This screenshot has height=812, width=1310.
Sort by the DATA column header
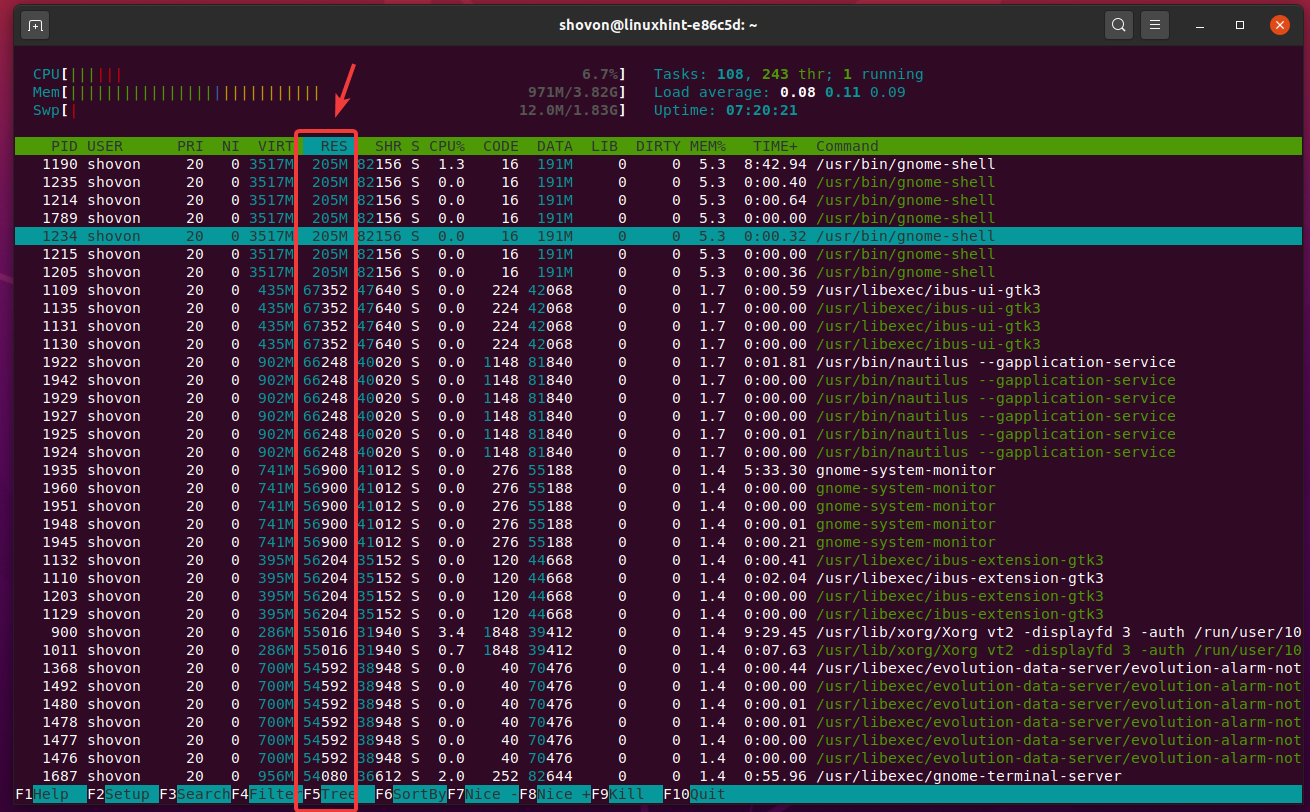point(555,146)
